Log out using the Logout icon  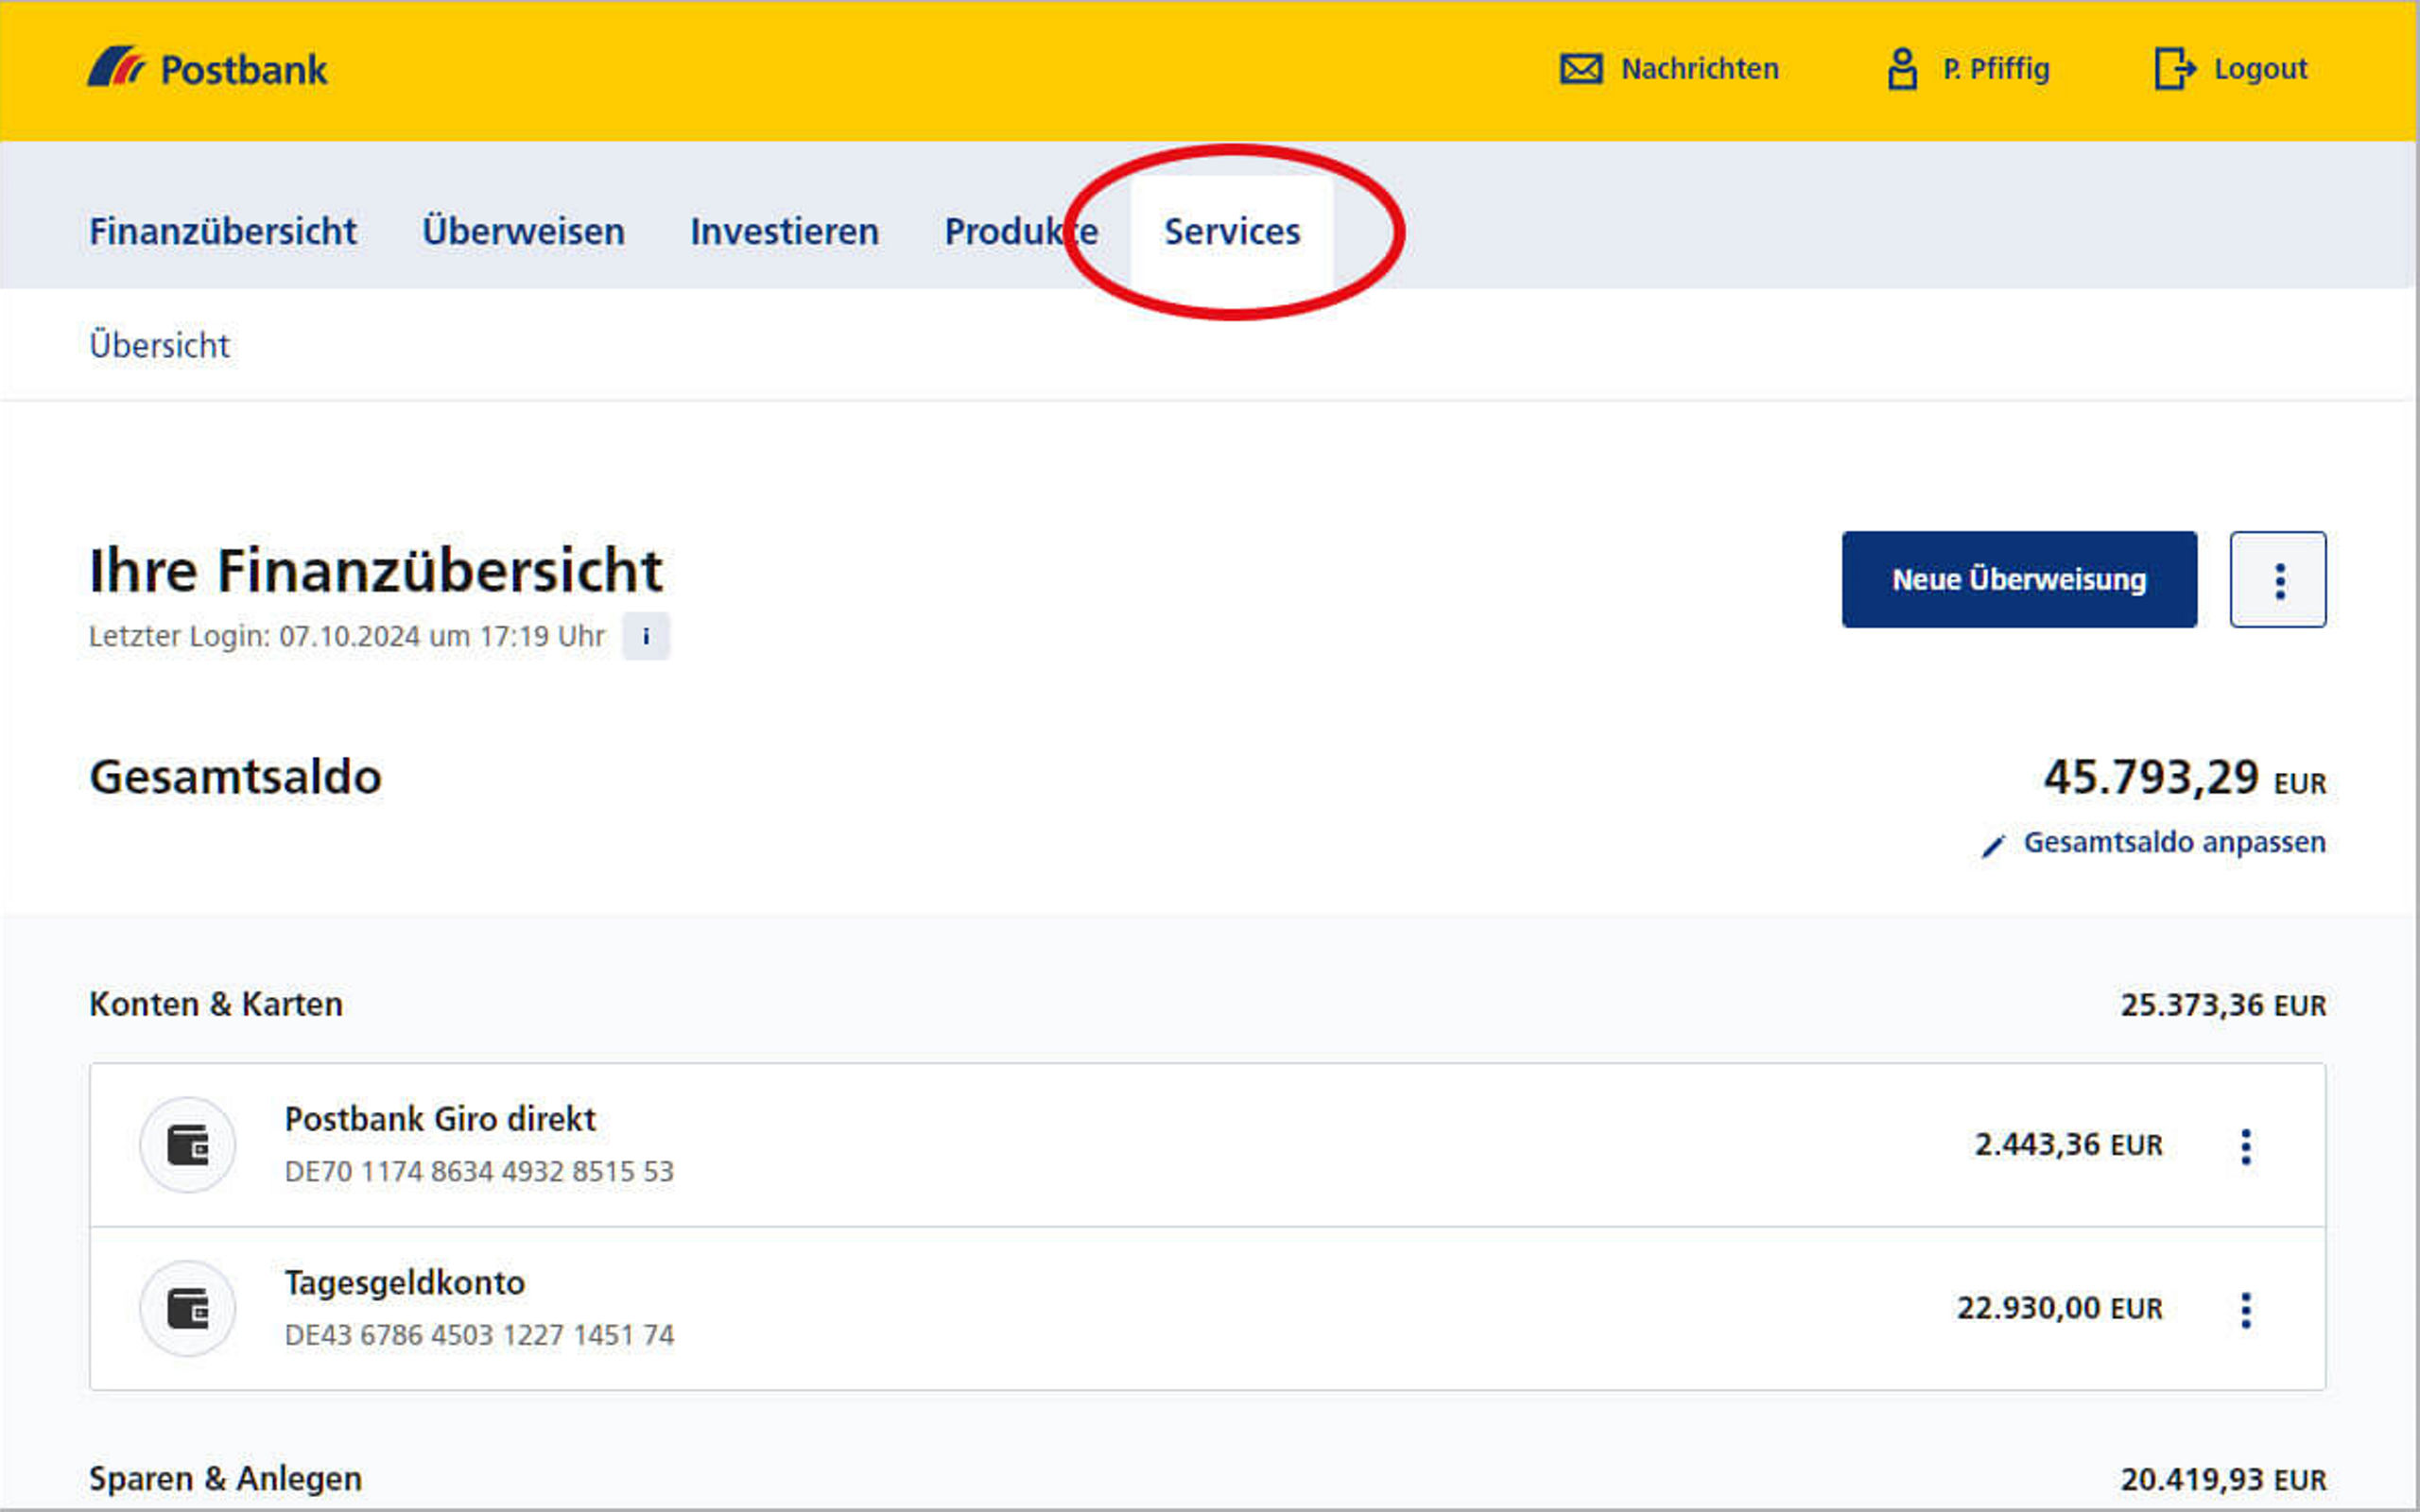pos(2174,68)
